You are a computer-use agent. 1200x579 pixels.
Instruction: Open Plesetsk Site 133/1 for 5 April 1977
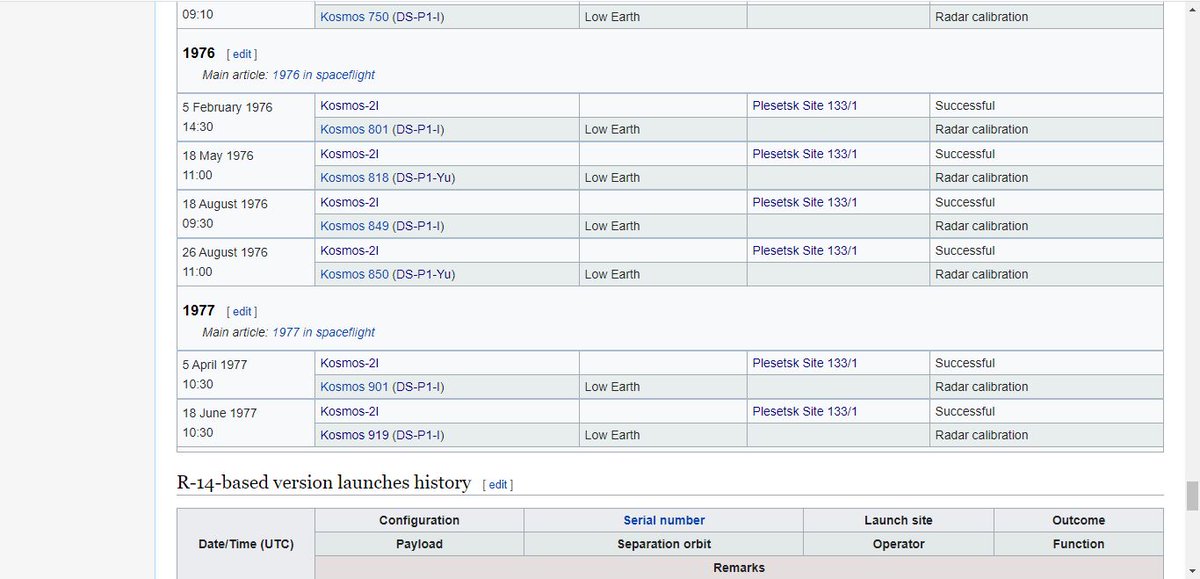[x=804, y=363]
